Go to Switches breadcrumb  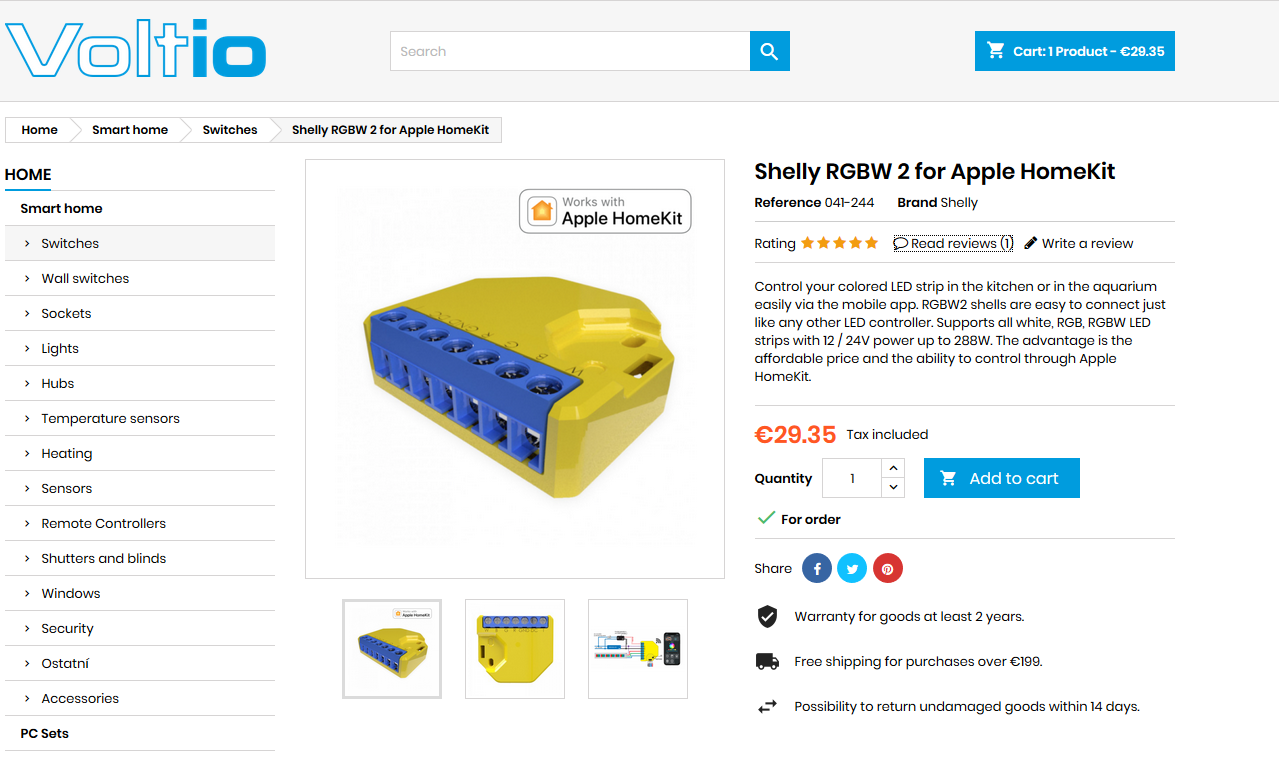(230, 130)
